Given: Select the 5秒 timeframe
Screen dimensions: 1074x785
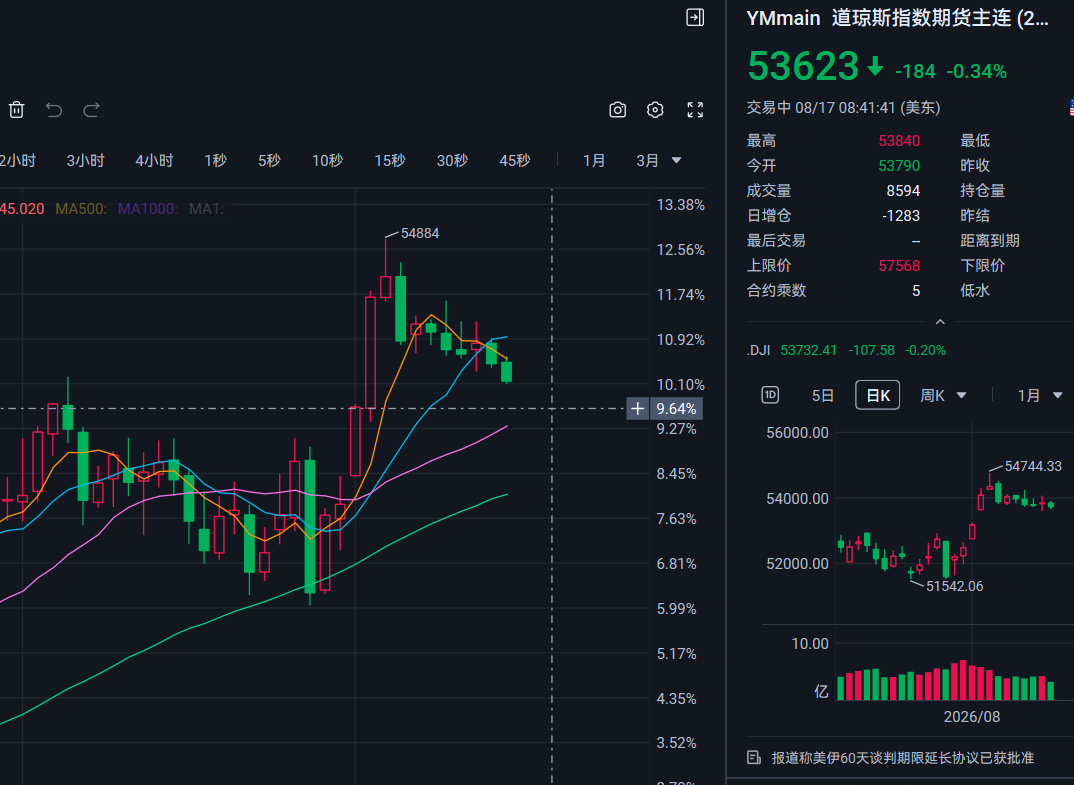Looking at the screenshot, I should [269, 160].
